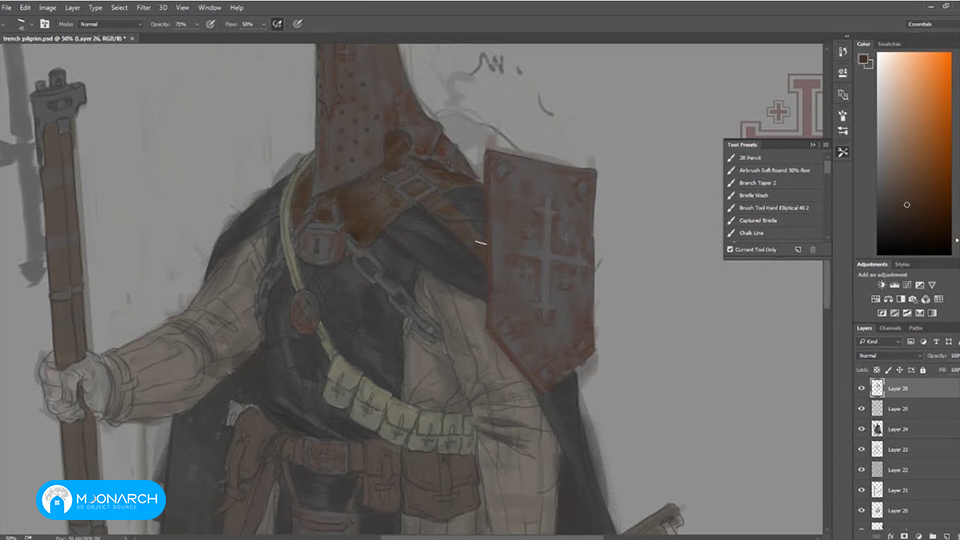
Task: Hide Layer 26 eye icon
Action: point(861,388)
